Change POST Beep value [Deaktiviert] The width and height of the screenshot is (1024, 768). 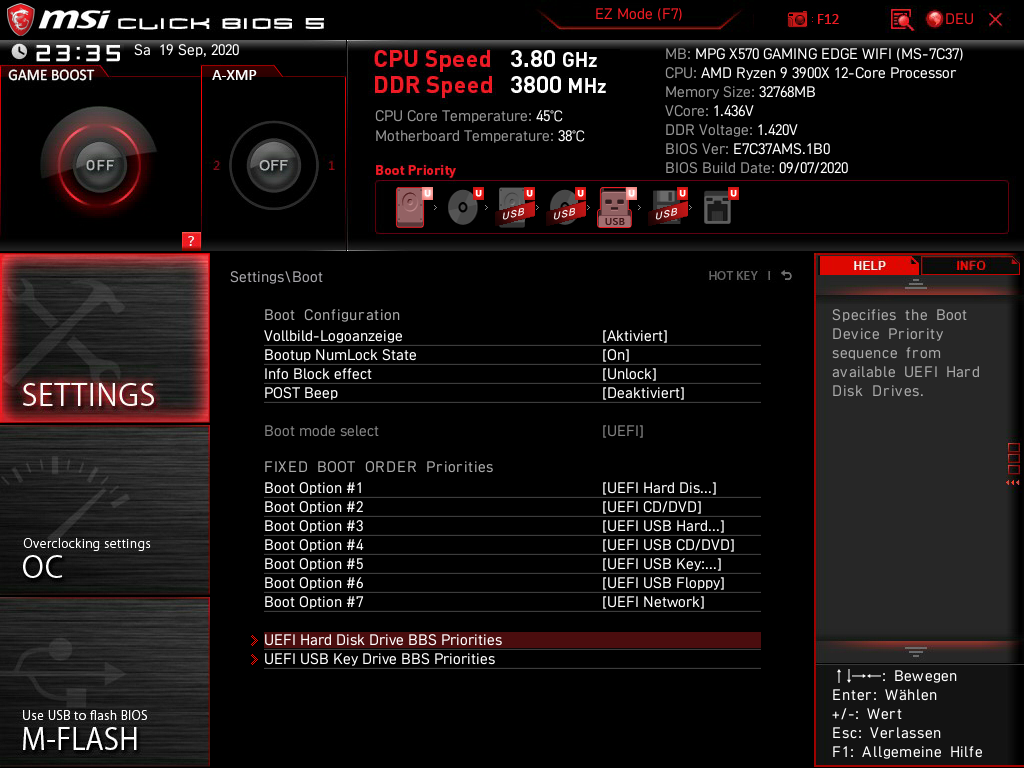click(x=643, y=392)
